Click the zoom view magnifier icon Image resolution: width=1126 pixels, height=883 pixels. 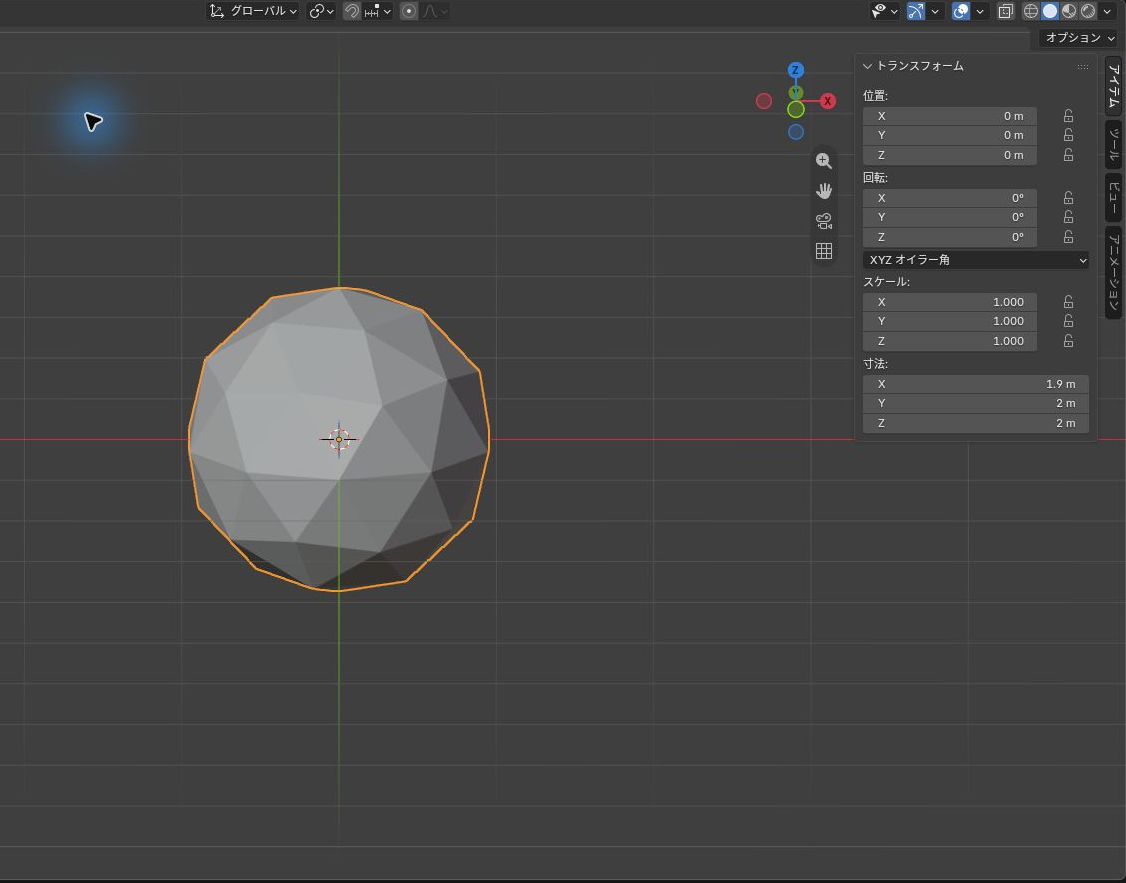click(824, 161)
